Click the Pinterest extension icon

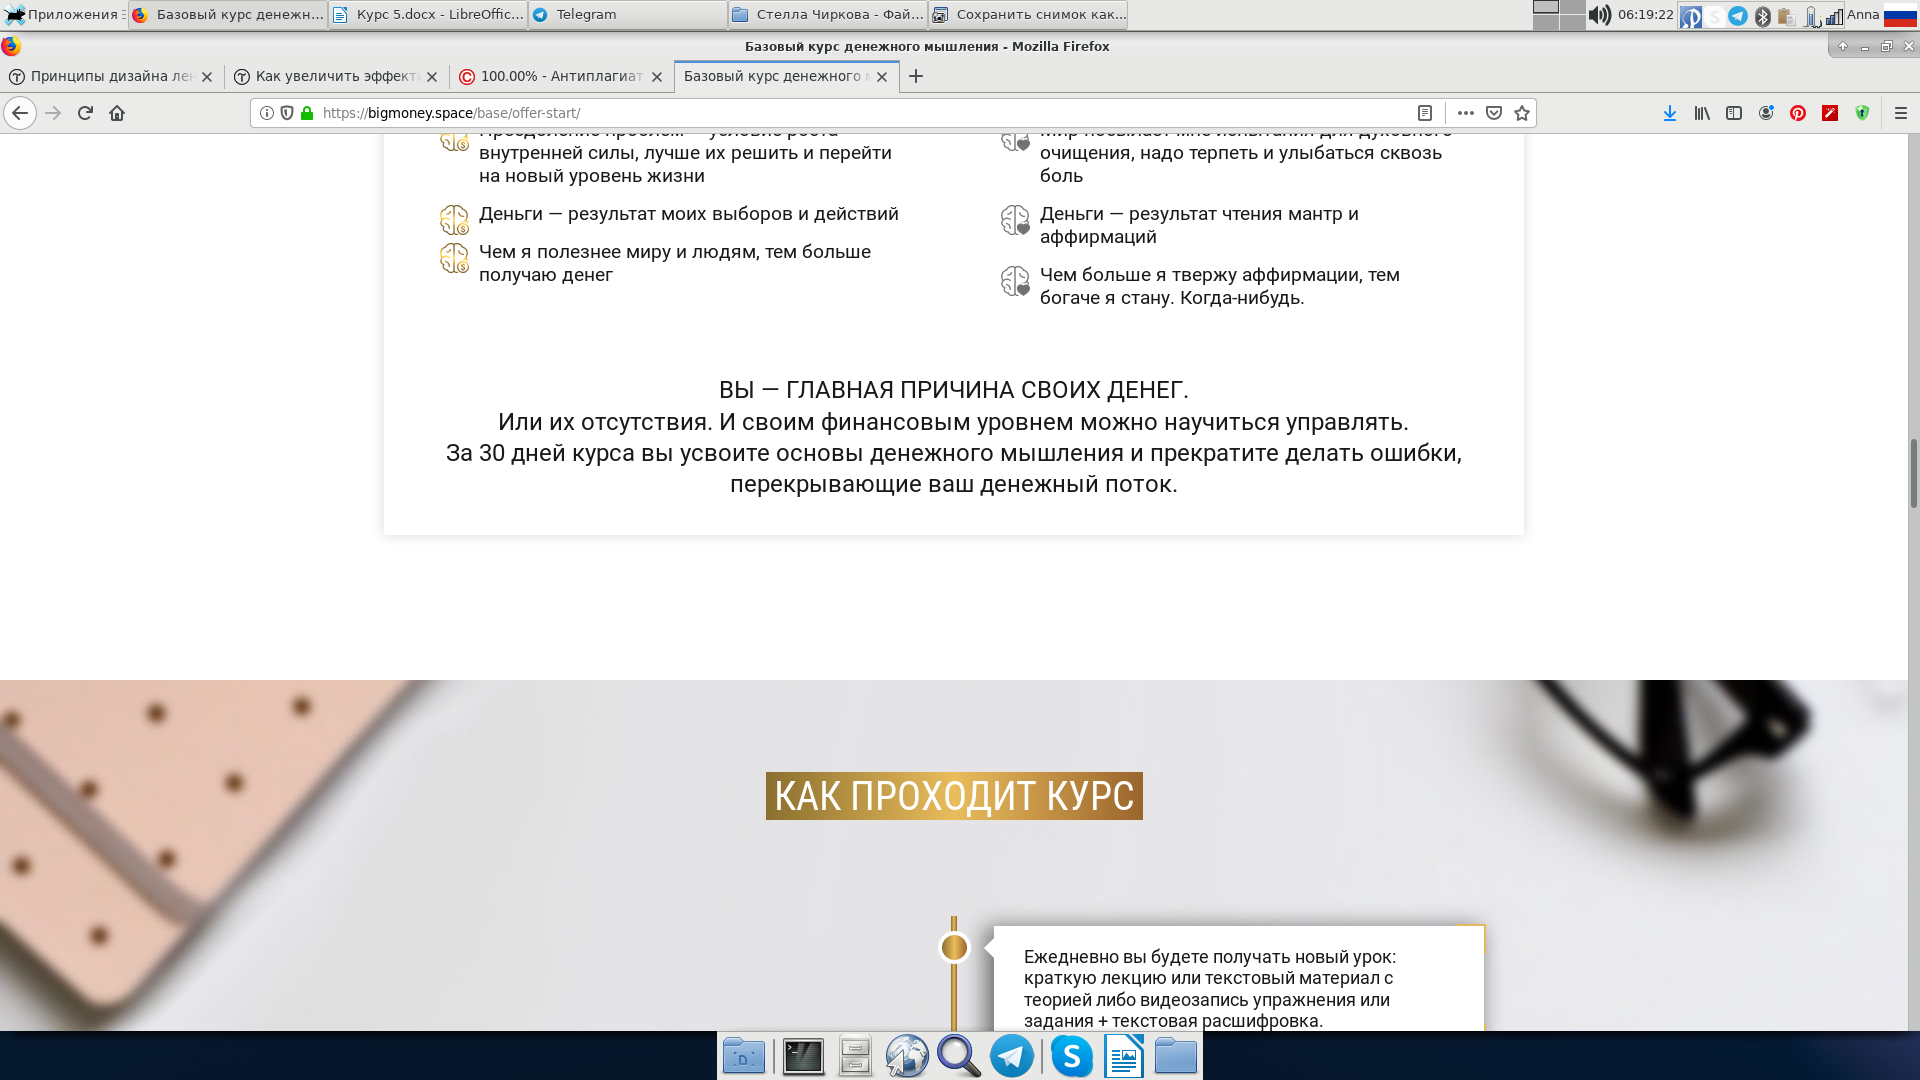(1797, 113)
